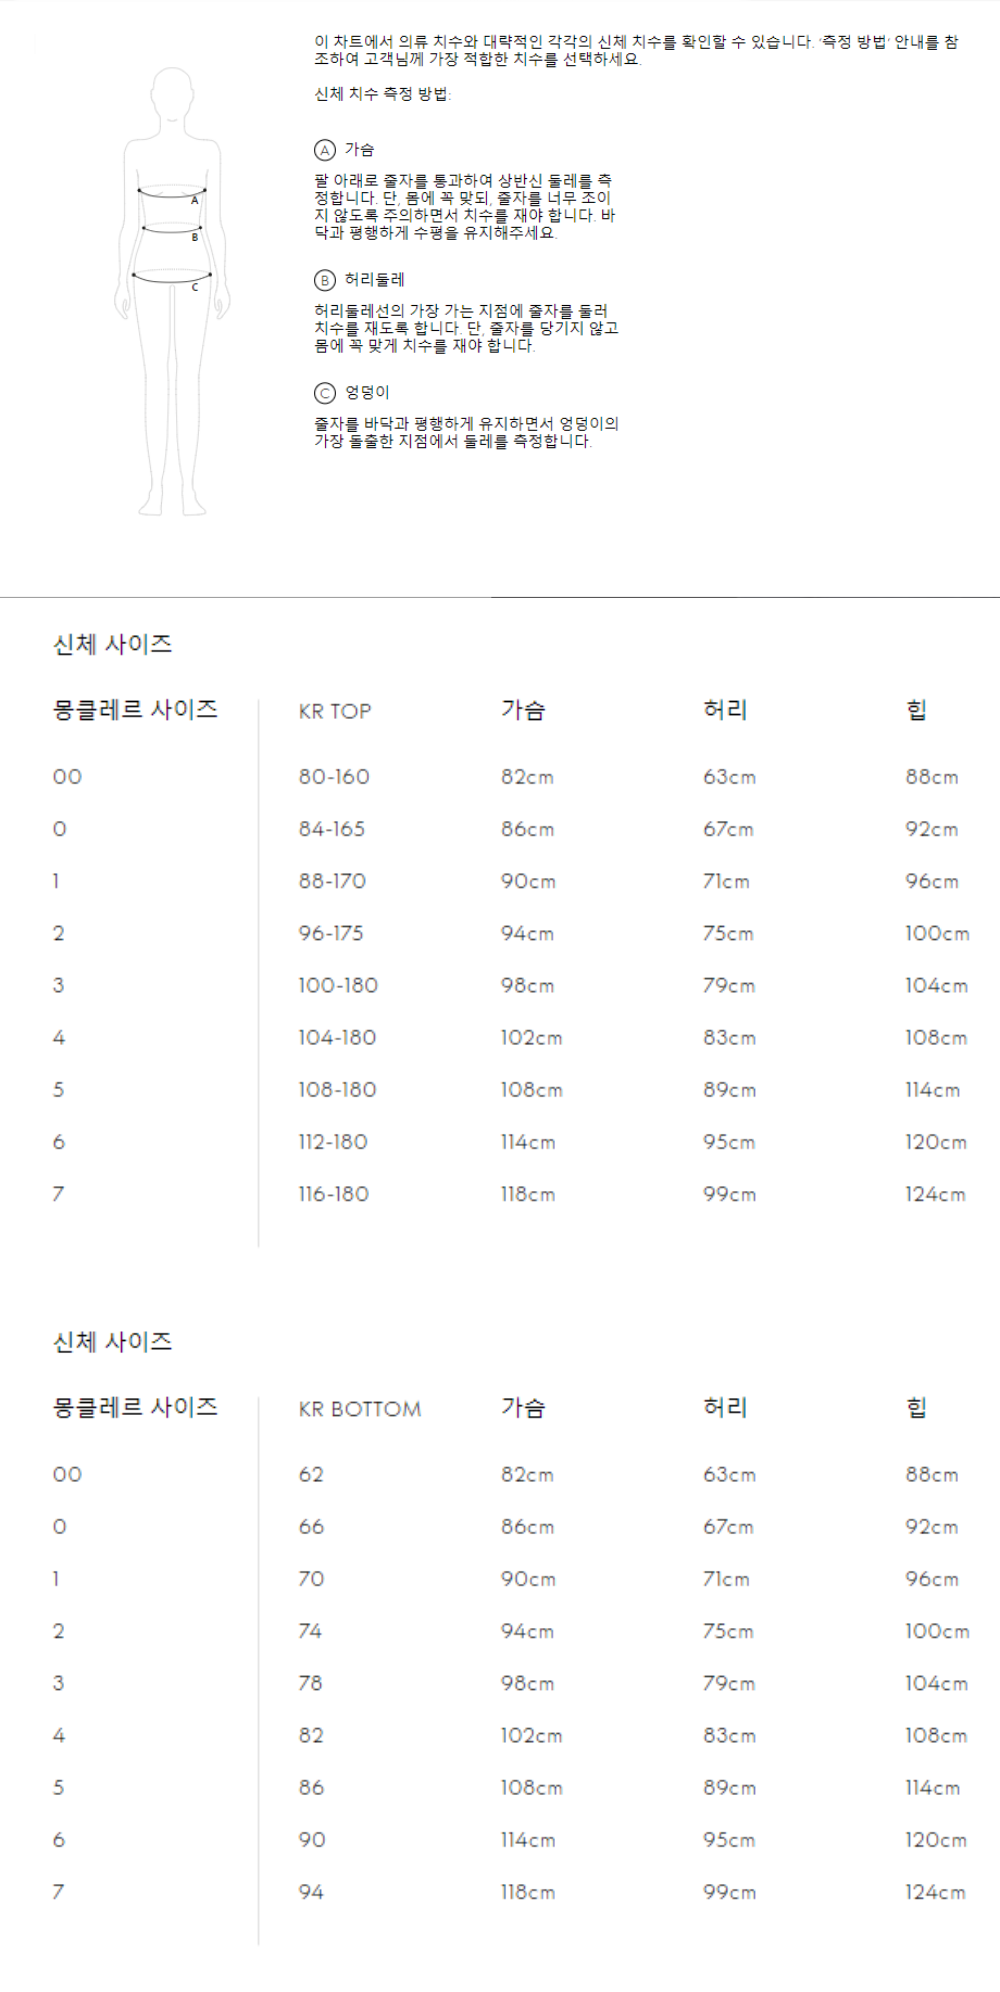Select KR BOTTOM size 70
This screenshot has width=1000, height=1992.
click(x=311, y=1578)
